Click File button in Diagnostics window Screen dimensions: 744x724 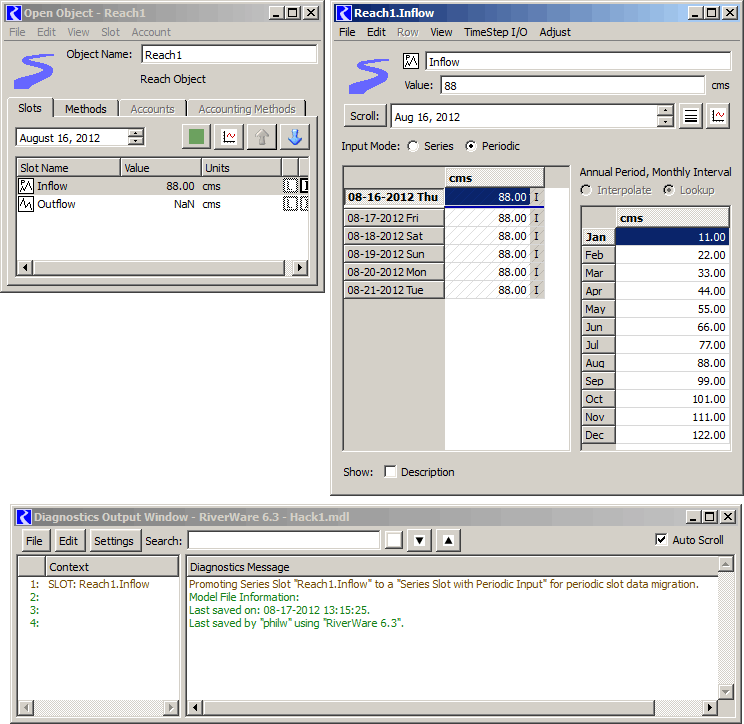coord(34,540)
